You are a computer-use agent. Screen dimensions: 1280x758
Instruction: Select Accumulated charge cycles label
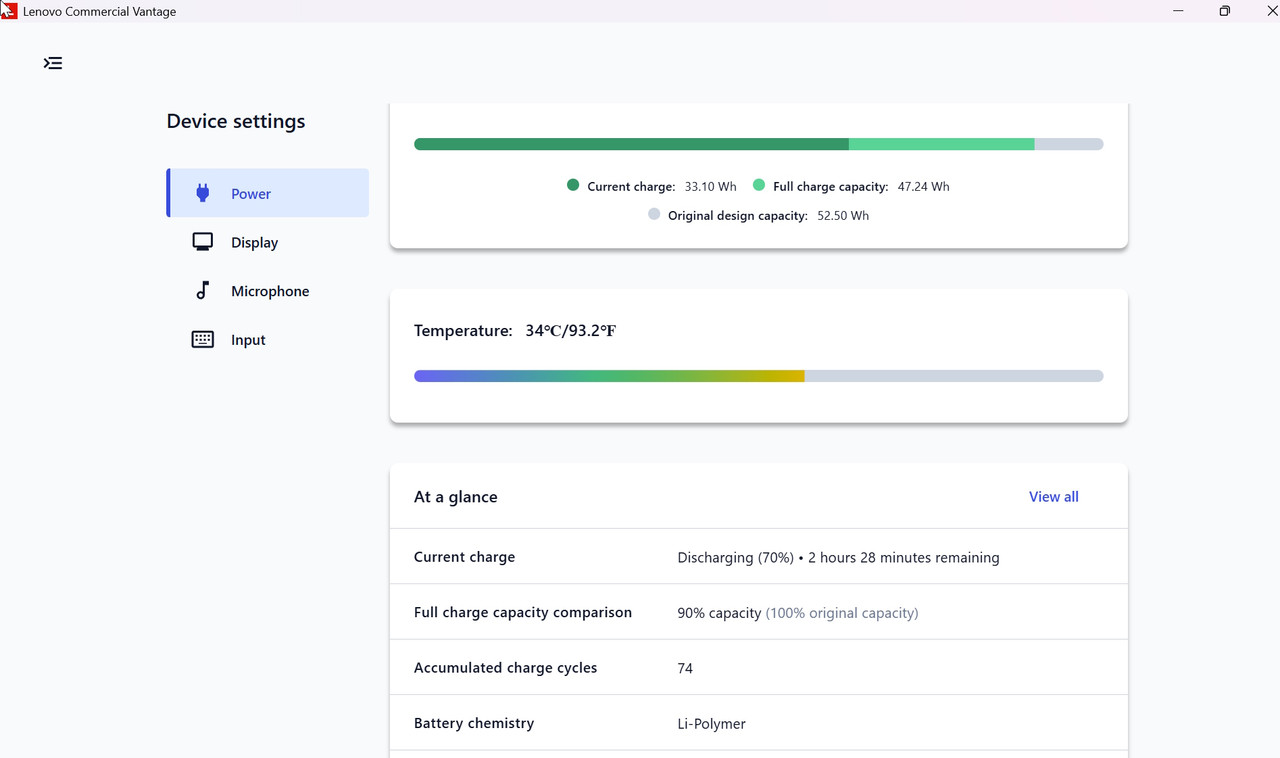506,668
